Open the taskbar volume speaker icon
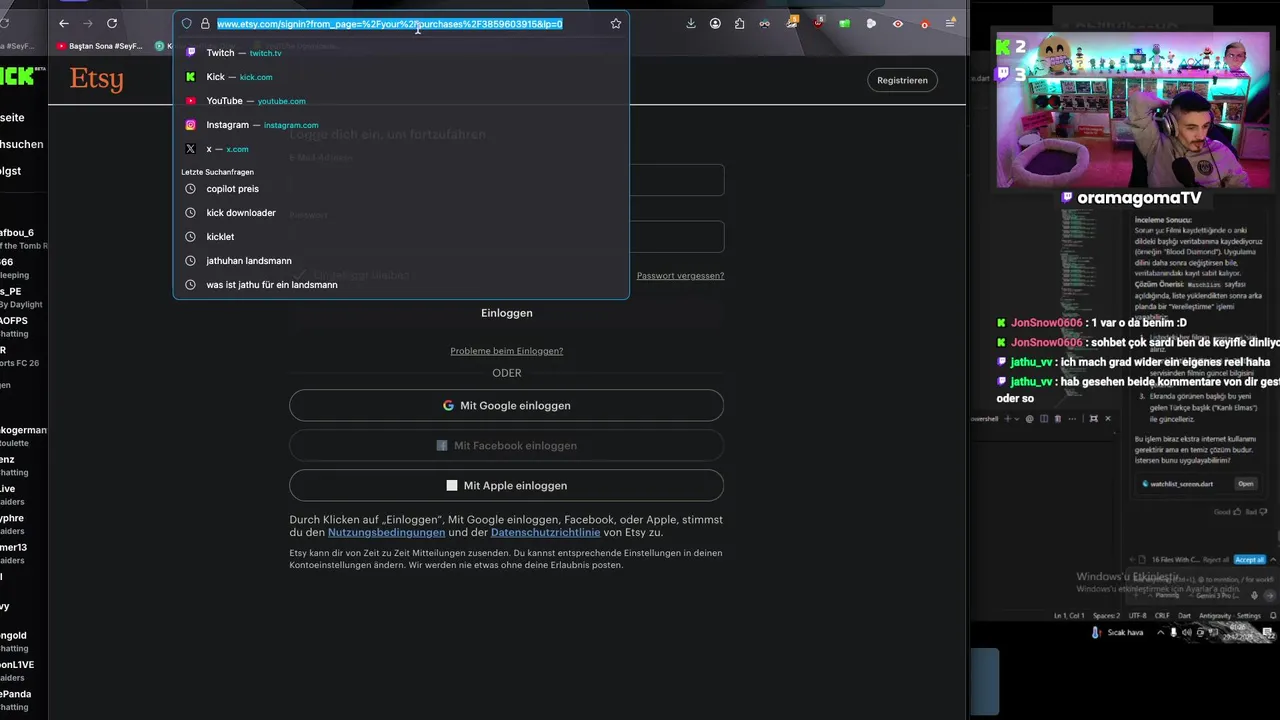This screenshot has width=1280, height=720. (1187, 632)
